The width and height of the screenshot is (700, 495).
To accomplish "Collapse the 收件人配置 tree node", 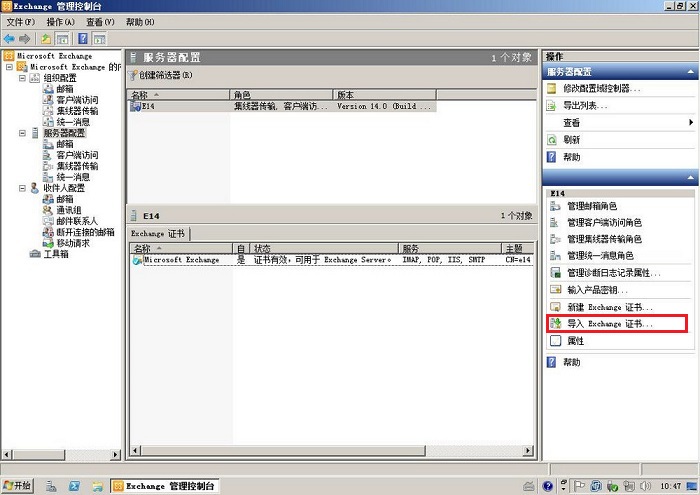I will point(22,188).
